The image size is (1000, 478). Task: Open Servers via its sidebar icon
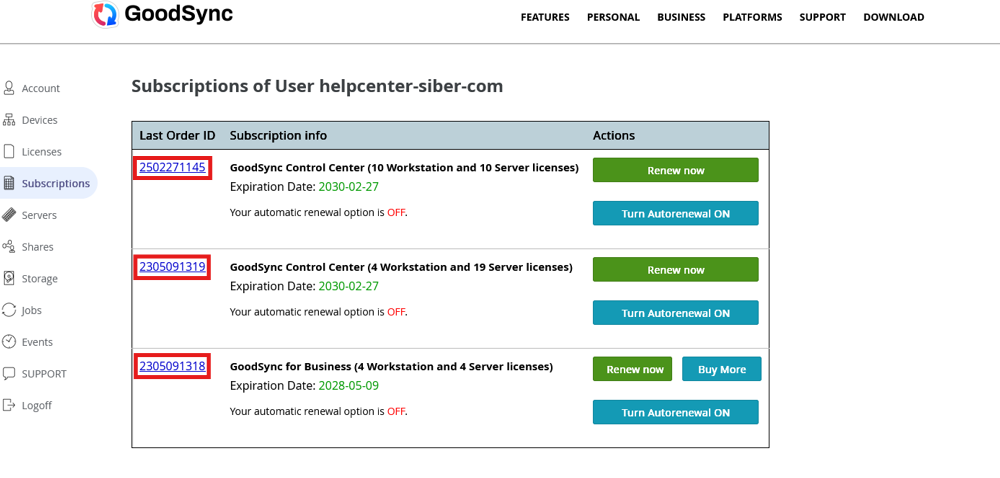pos(9,215)
